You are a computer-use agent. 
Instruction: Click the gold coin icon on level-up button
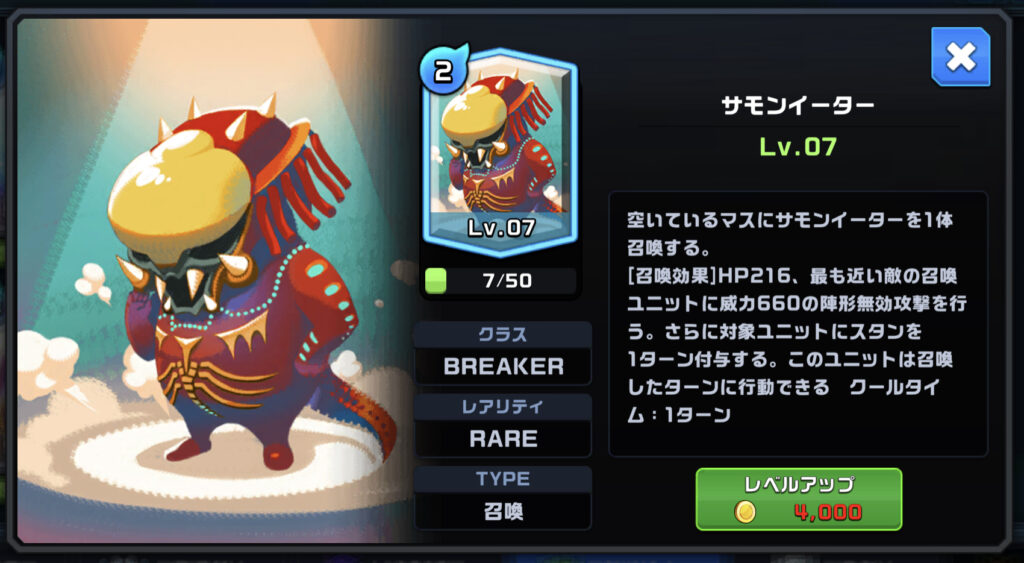point(745,512)
